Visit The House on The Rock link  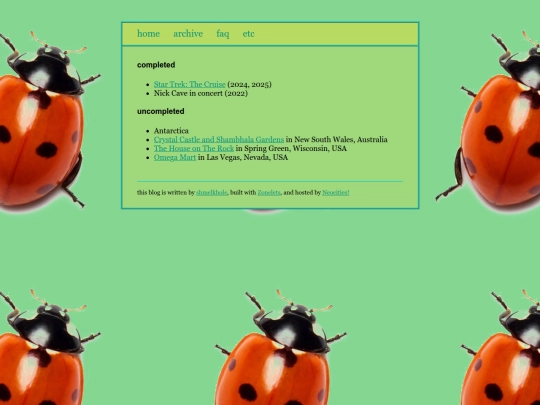pos(194,148)
